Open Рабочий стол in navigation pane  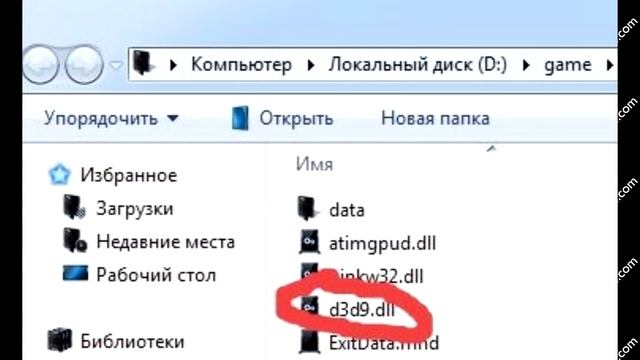(156, 275)
